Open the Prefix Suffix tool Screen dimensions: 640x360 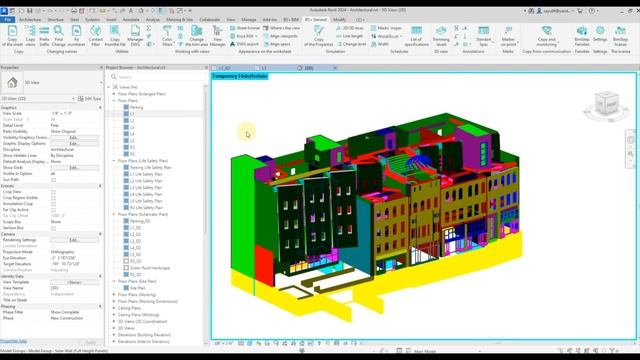pyautogui.click(x=44, y=35)
